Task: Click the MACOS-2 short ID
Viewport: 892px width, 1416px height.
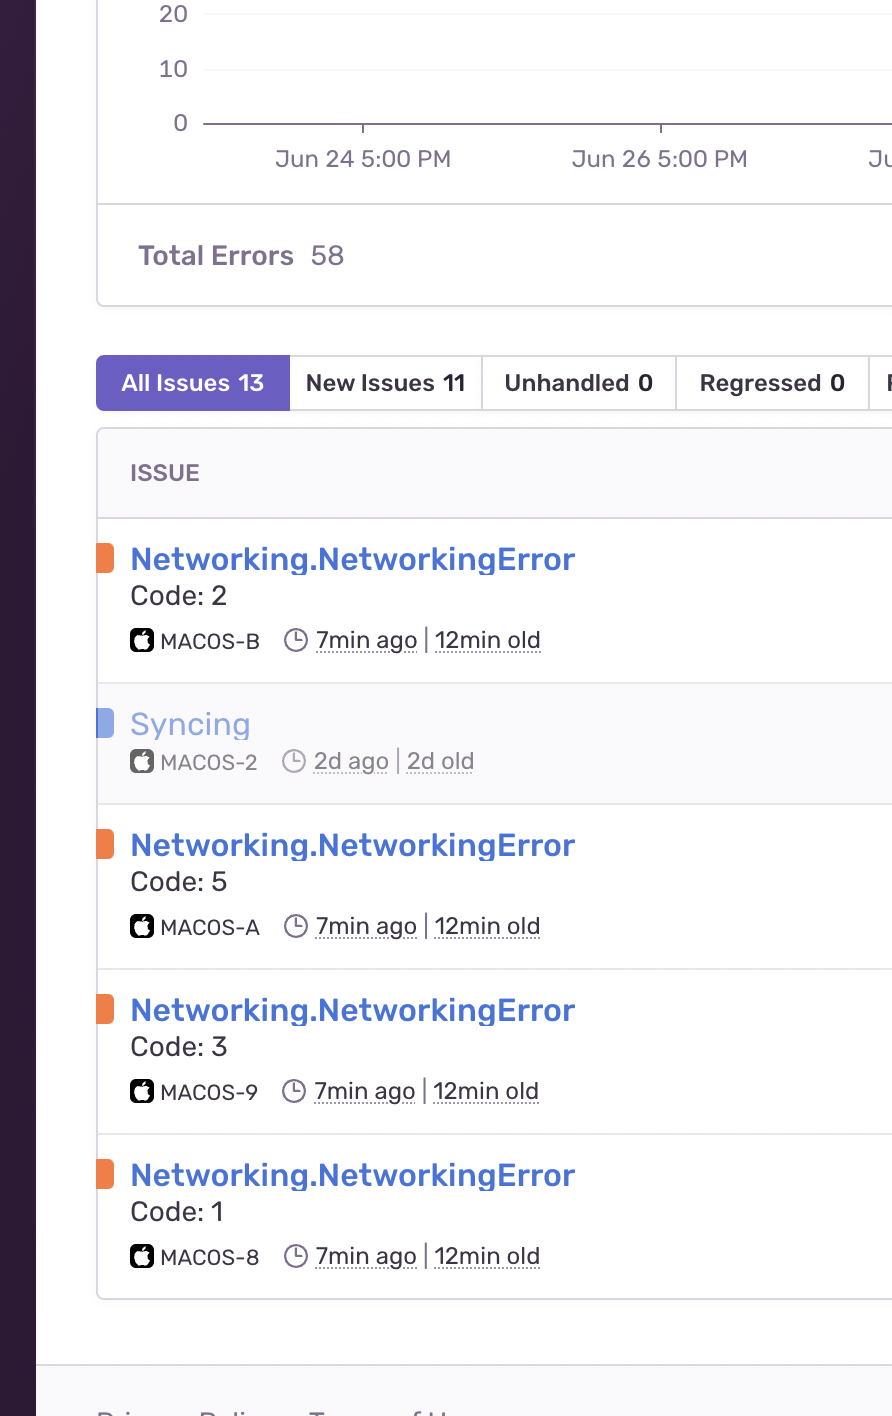Action: (209, 762)
